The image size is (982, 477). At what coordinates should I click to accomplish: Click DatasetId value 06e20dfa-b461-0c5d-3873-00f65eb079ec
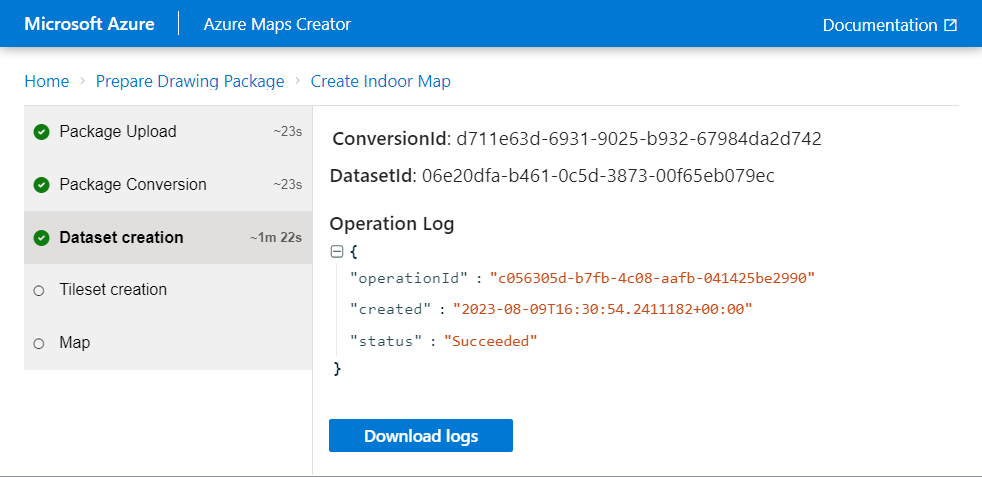(598, 177)
